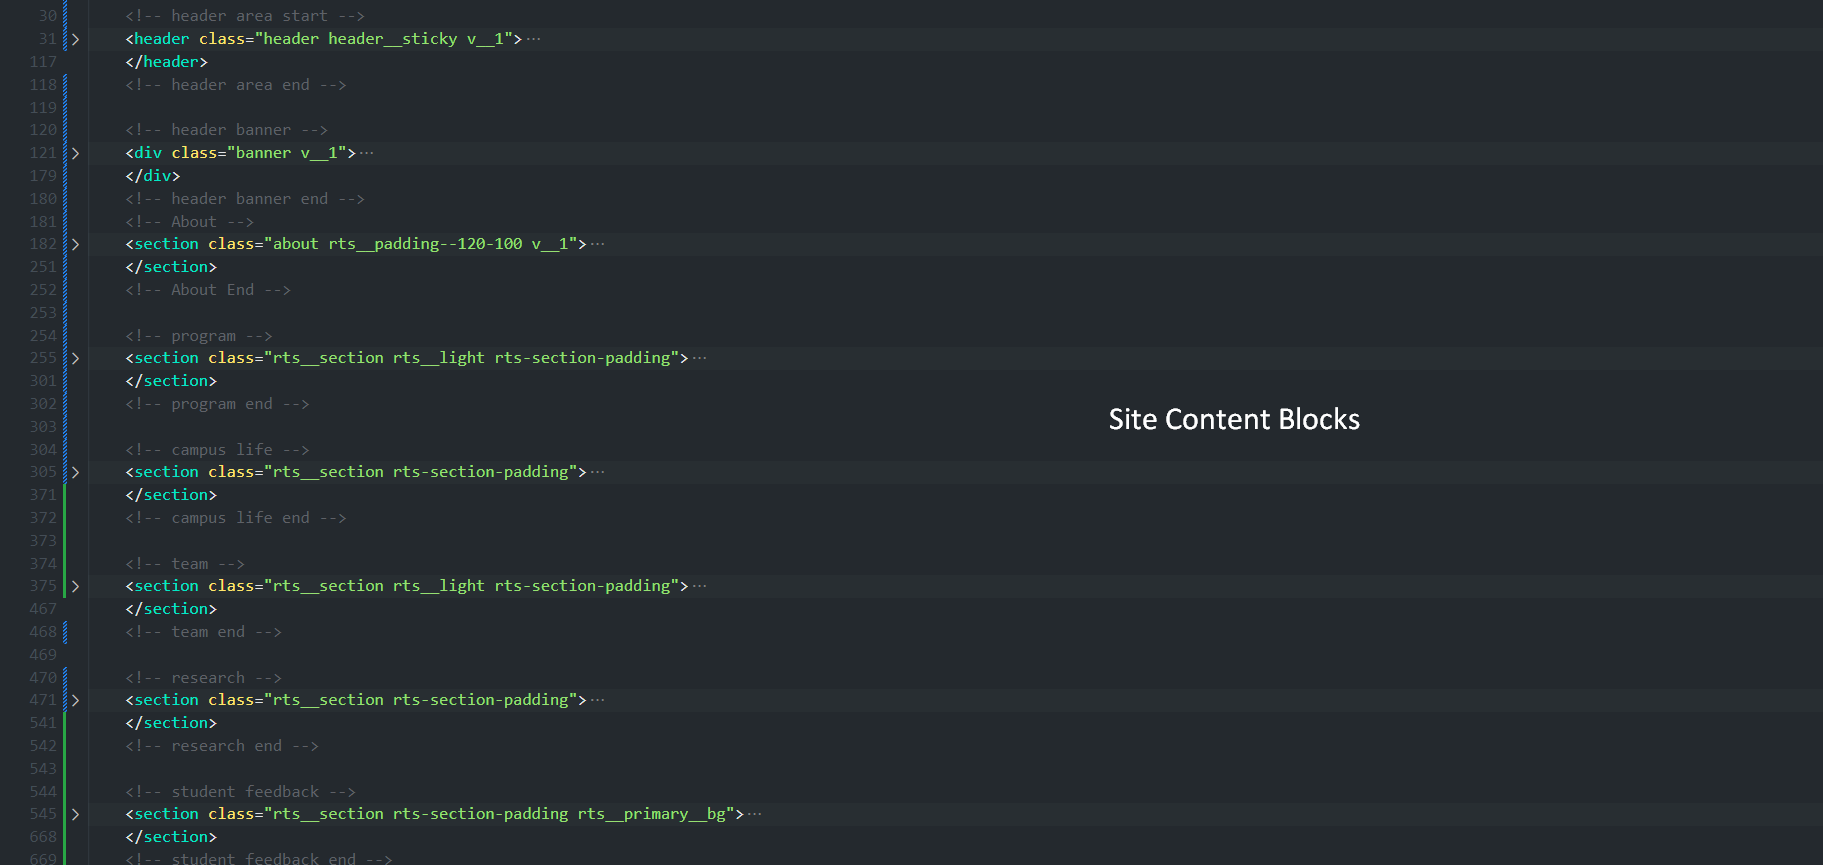Click the "Site Content Blocks" caption text
Image resolution: width=1823 pixels, height=865 pixels.
pos(1234,419)
